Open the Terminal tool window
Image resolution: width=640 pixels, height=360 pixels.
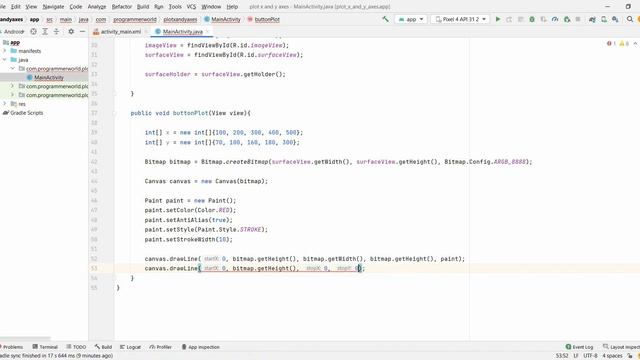pyautogui.click(x=45, y=347)
